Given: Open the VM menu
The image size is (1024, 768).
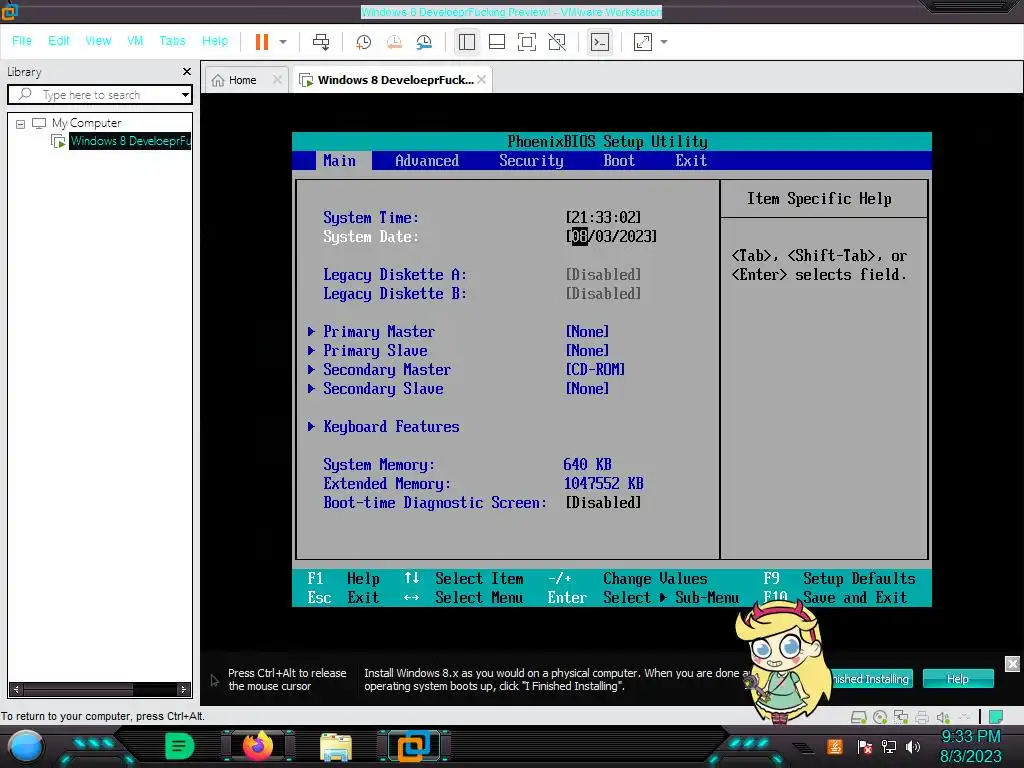Looking at the screenshot, I should click(135, 40).
